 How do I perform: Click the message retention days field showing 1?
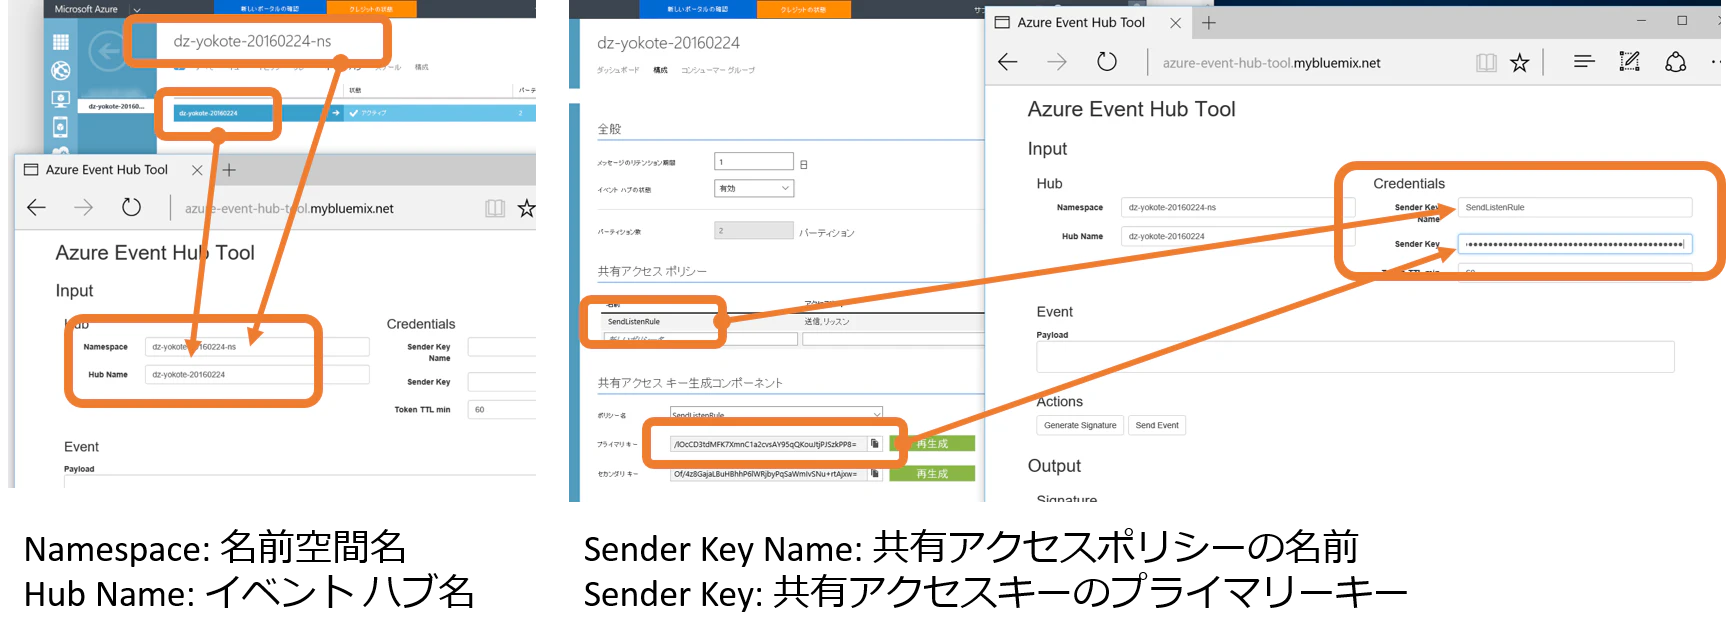754,161
